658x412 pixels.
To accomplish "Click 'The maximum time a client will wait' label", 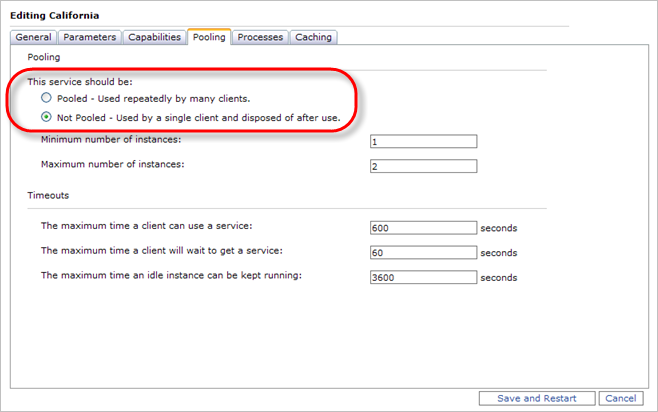I will tap(162, 251).
